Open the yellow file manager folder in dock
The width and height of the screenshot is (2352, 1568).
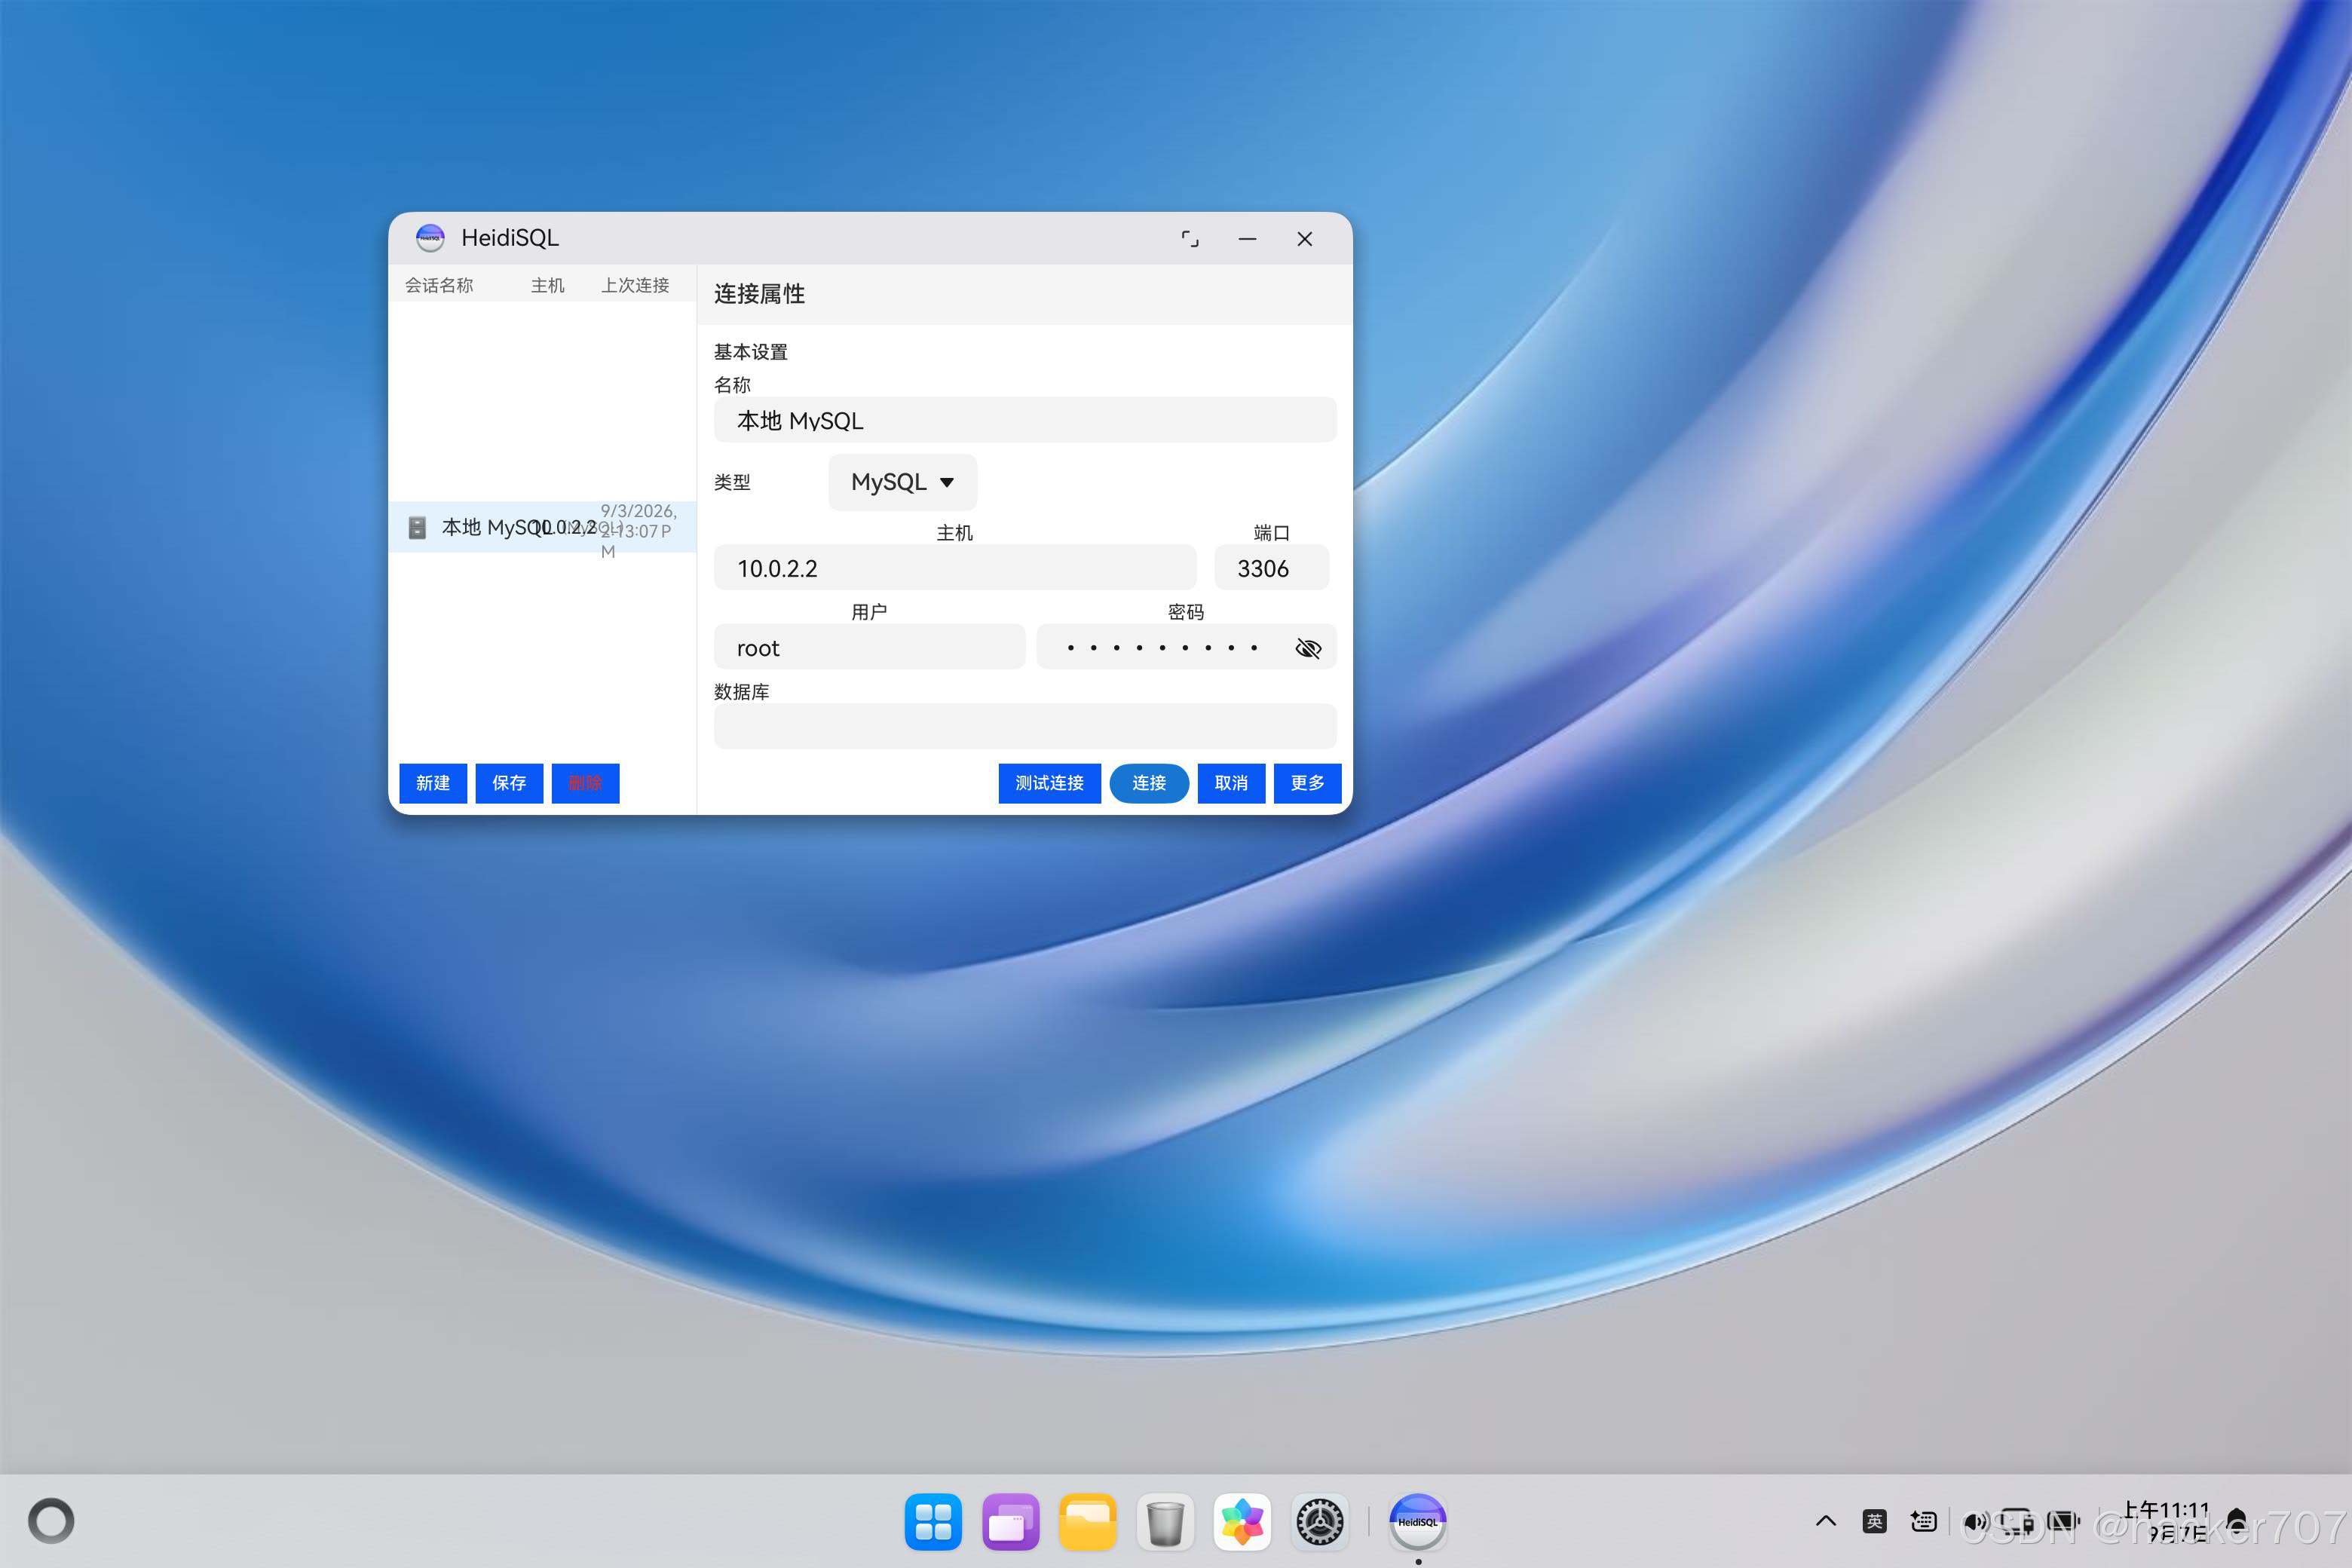1087,1522
